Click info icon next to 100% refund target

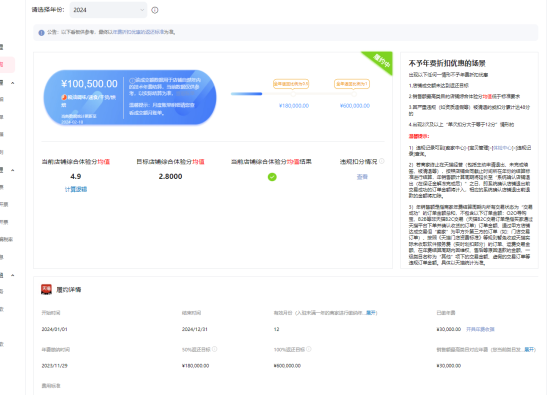[x=309, y=349]
